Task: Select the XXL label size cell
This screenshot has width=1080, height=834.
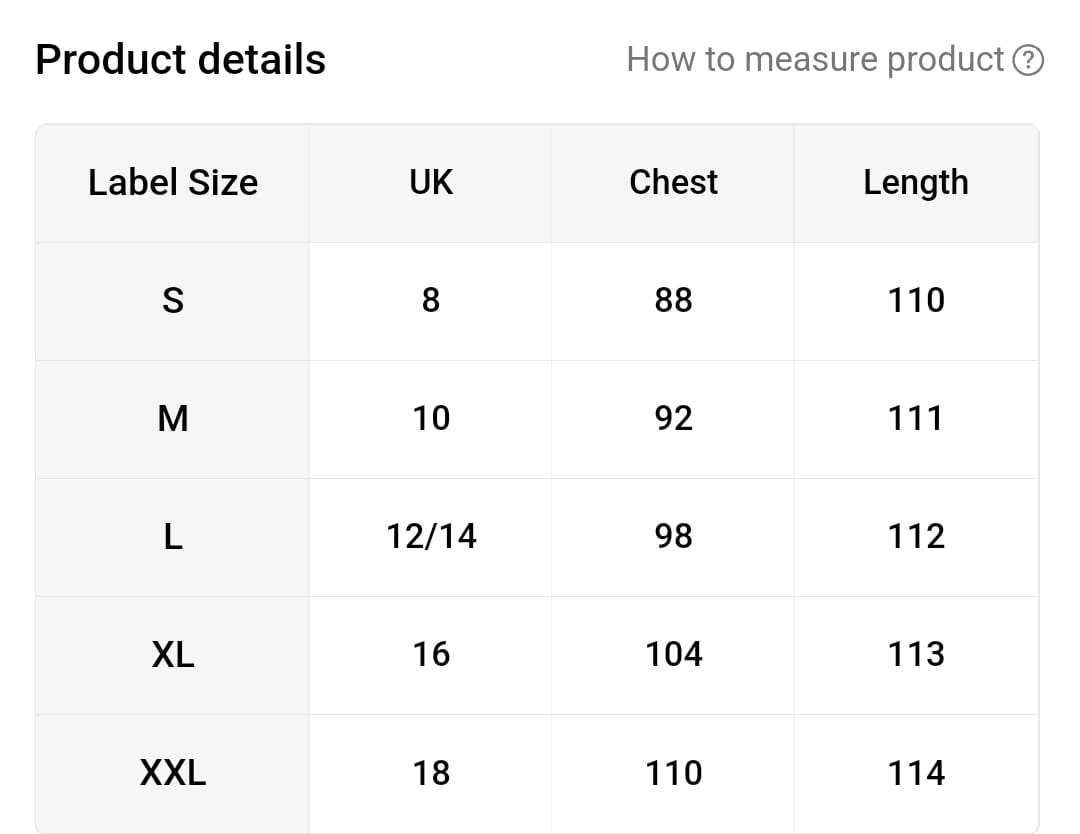Action: point(173,773)
